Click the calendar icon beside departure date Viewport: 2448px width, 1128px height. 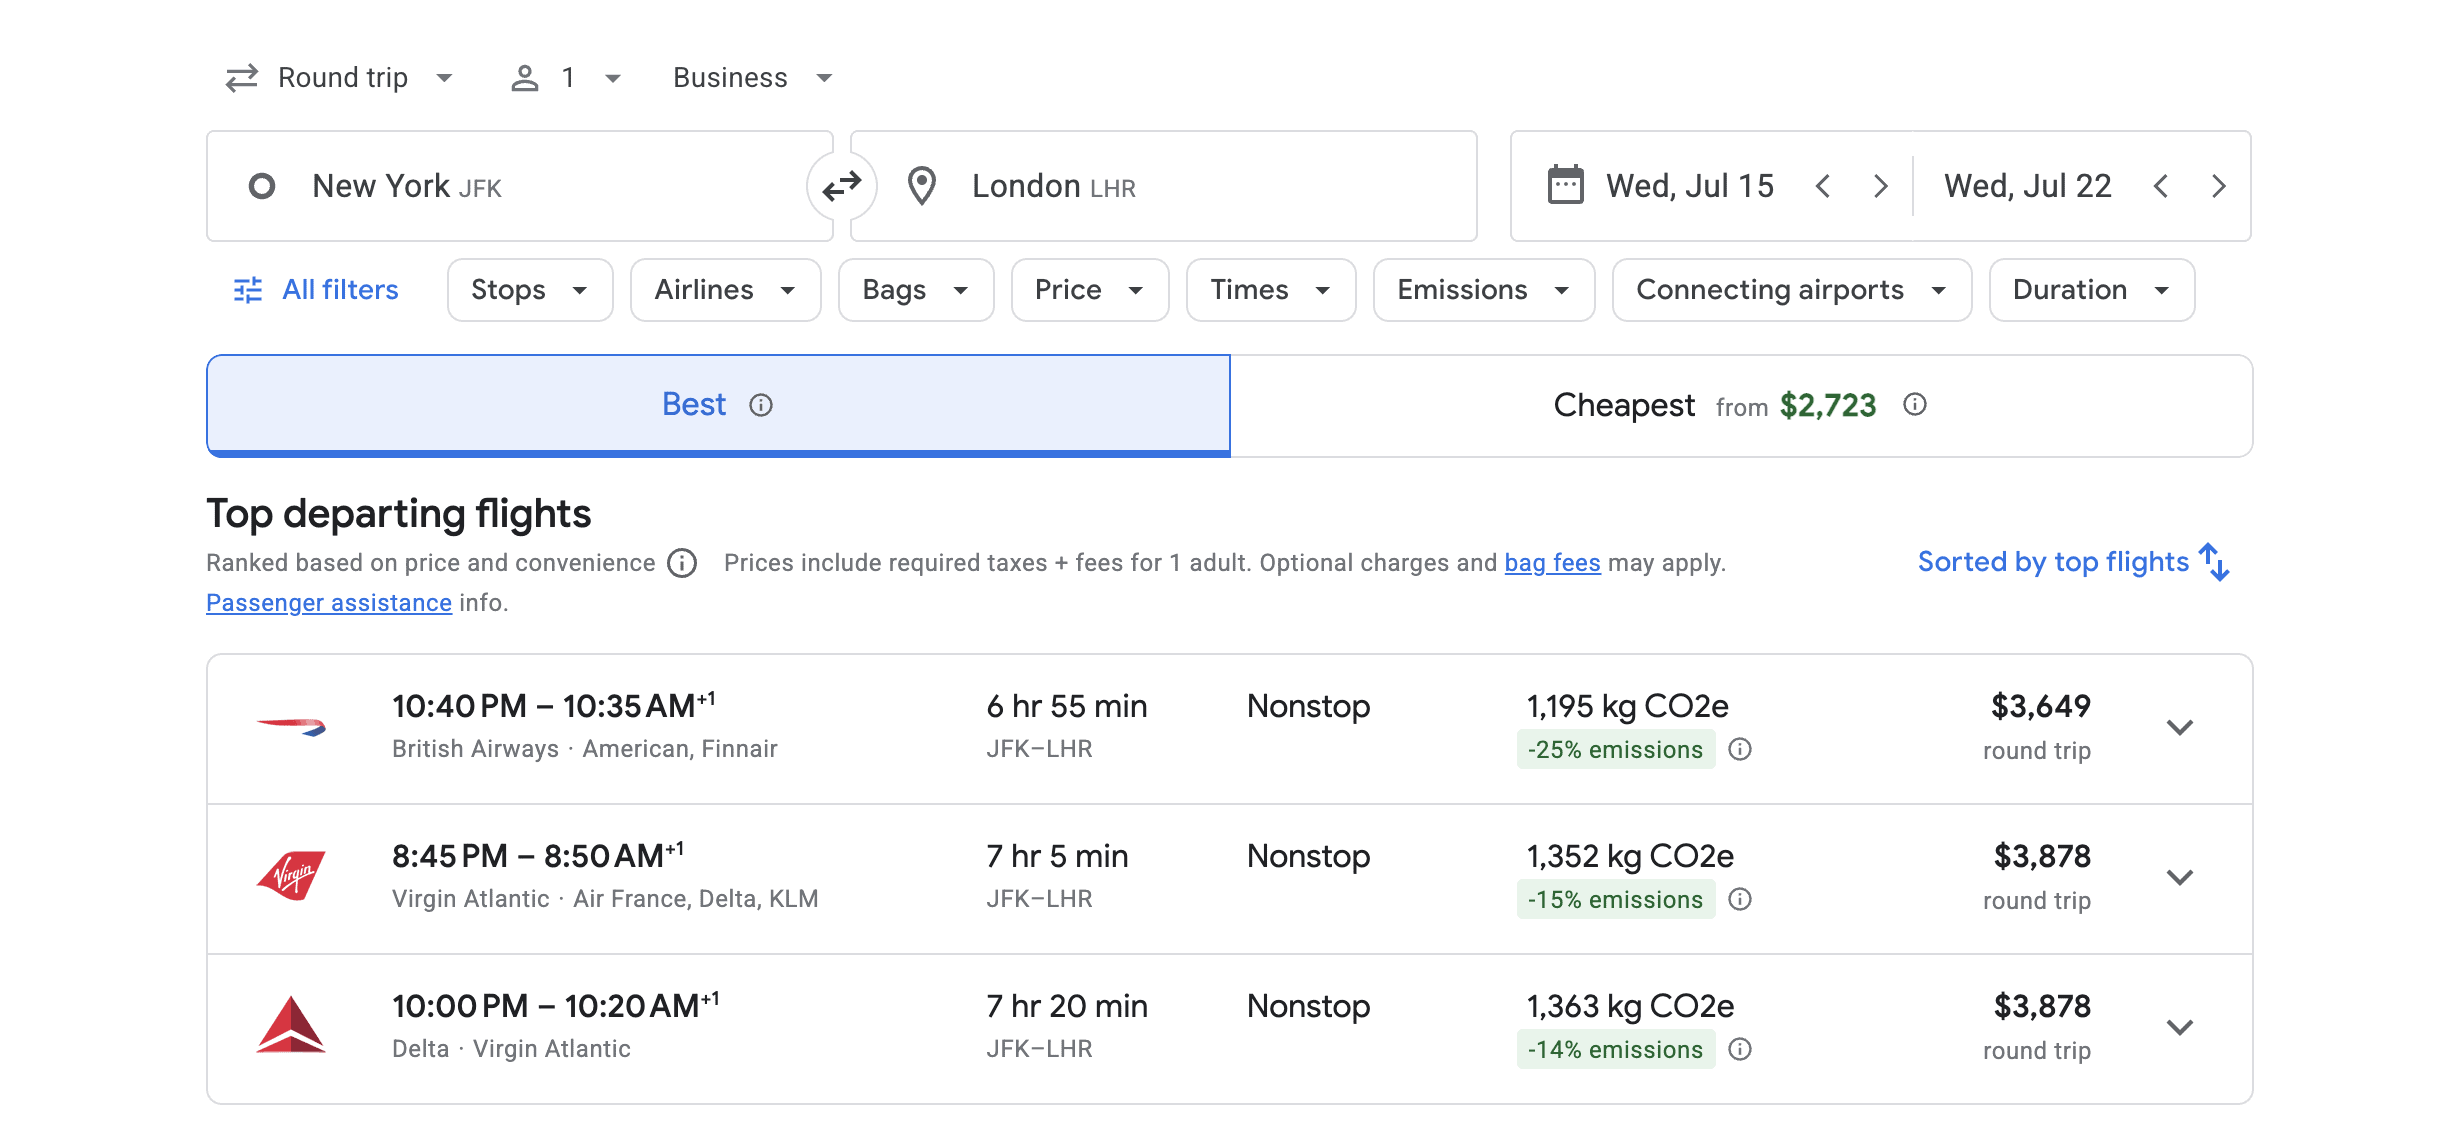click(1566, 185)
